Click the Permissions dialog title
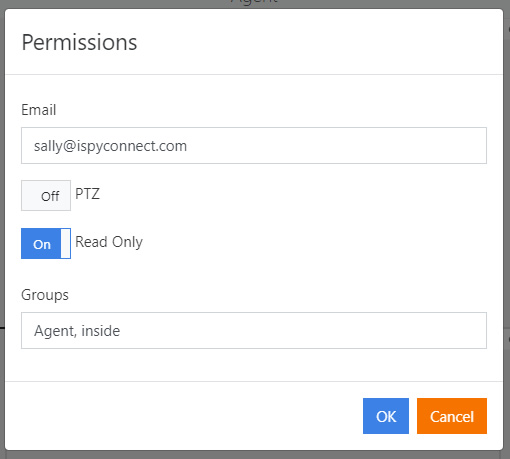Image resolution: width=510 pixels, height=459 pixels. [x=79, y=42]
